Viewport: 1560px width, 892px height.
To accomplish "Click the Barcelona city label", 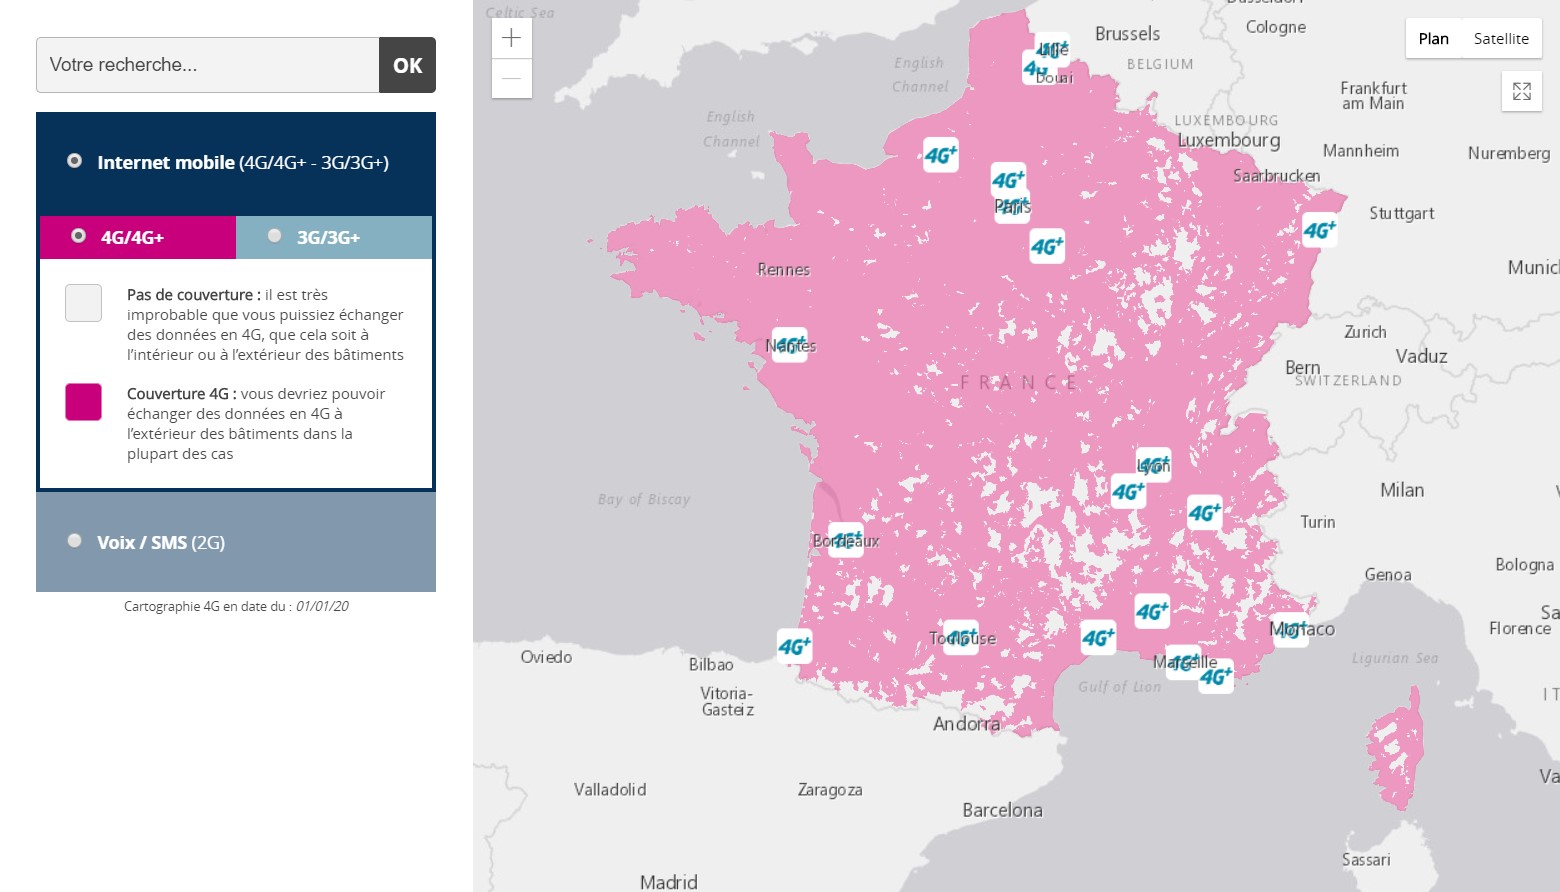I will 1002,810.
